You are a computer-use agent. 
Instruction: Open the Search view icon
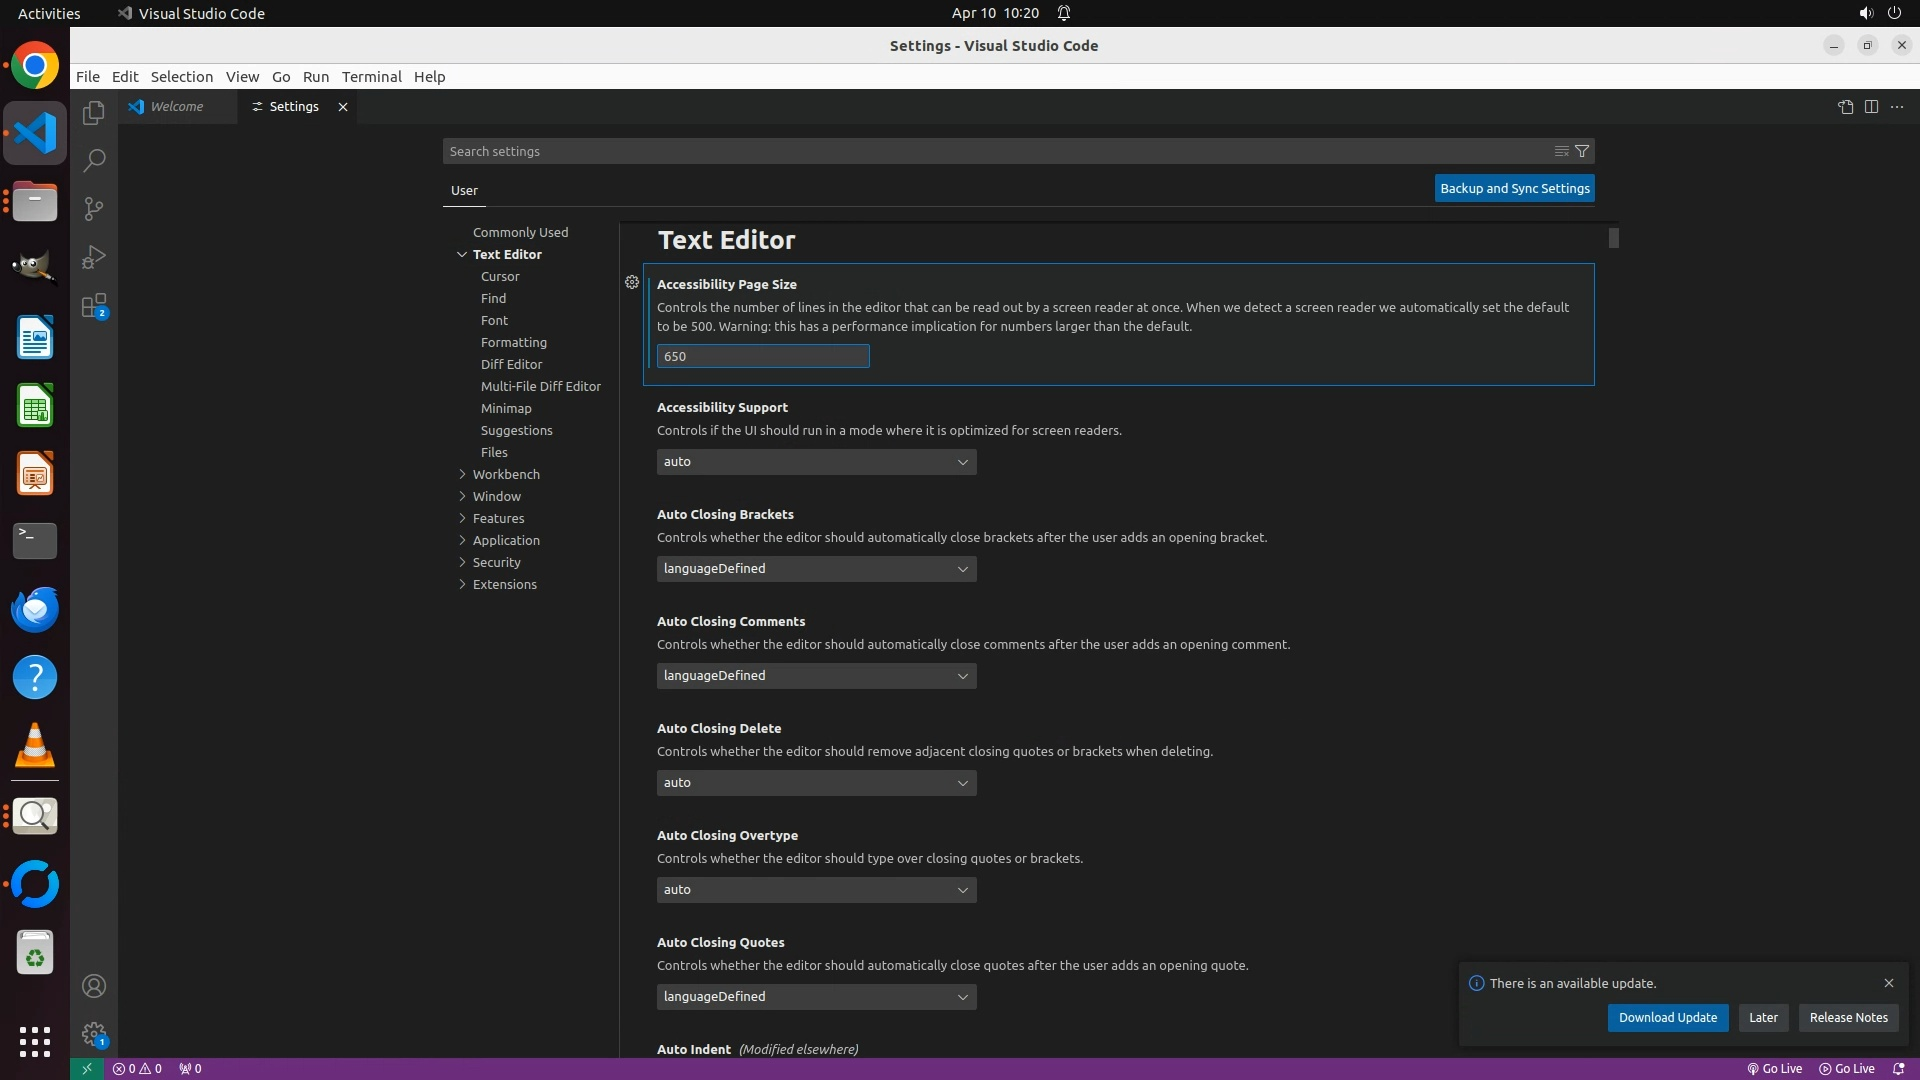94,161
